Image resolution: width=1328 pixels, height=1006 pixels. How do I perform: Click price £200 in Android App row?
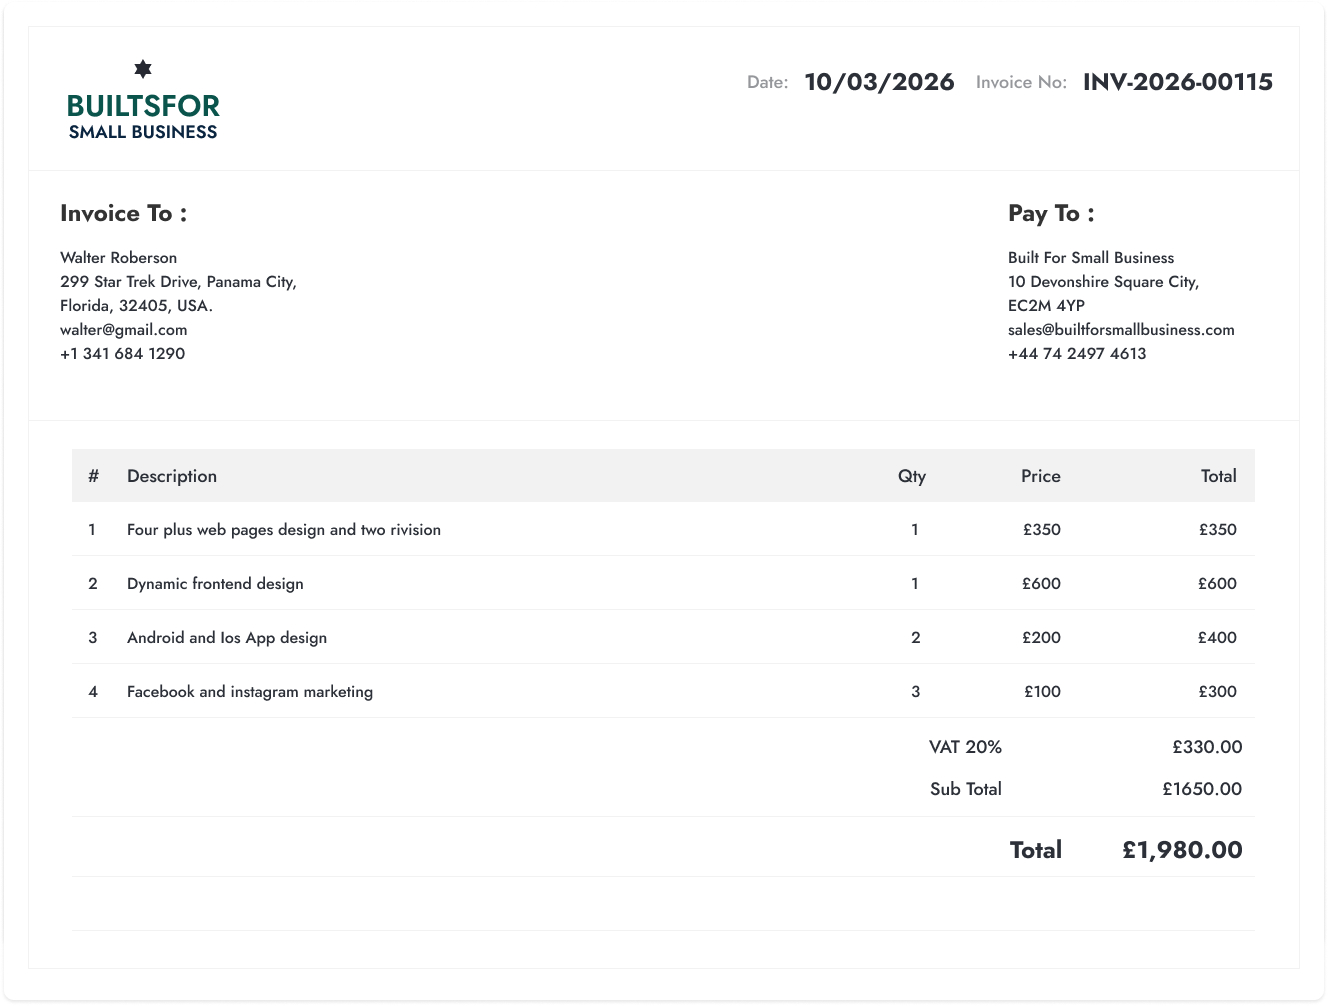(x=1041, y=638)
